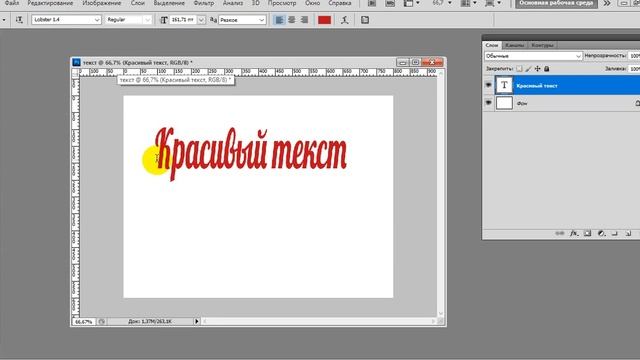Click the font size value field

click(182, 20)
